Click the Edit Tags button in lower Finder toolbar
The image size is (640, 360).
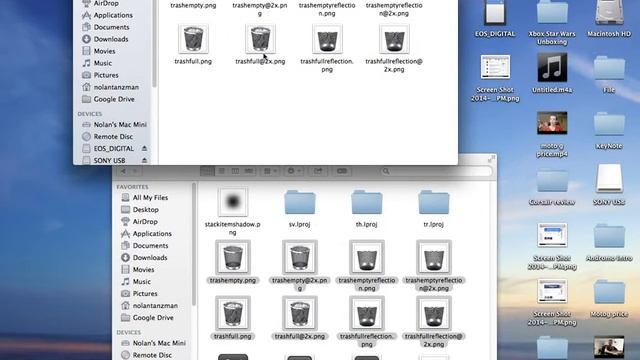[x=342, y=171]
